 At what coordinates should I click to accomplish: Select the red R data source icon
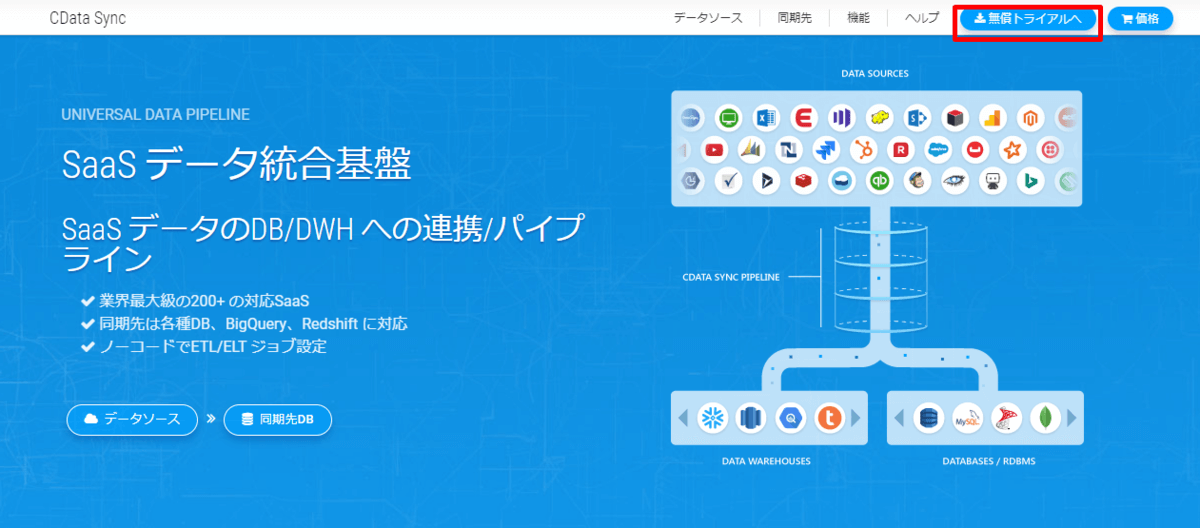(x=901, y=150)
